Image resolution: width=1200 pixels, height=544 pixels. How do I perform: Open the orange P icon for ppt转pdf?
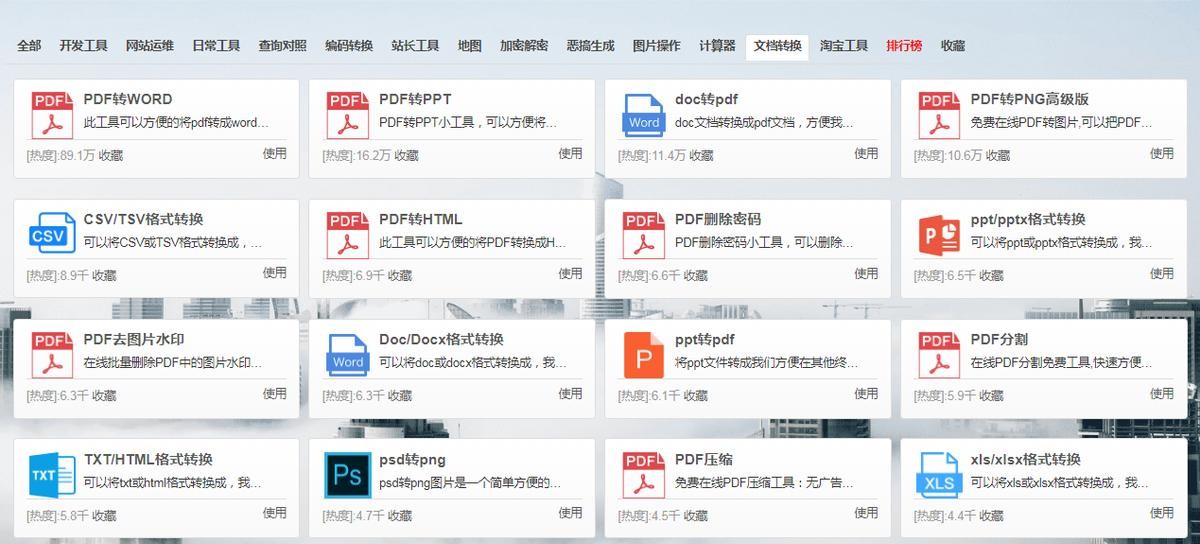click(644, 355)
